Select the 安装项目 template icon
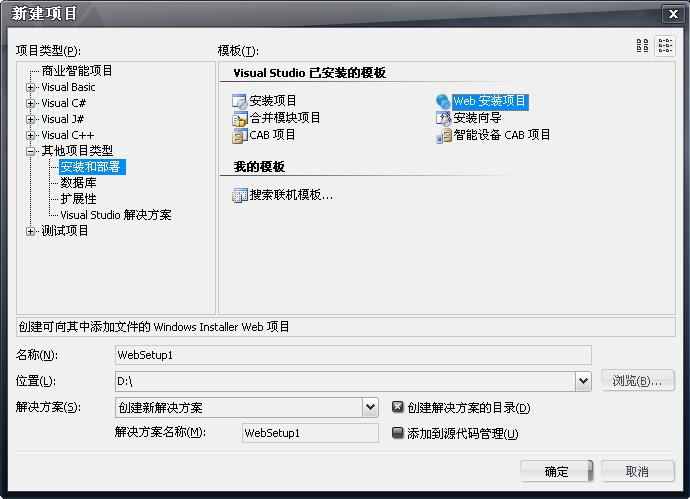This screenshot has height=499, width=690. click(240, 101)
